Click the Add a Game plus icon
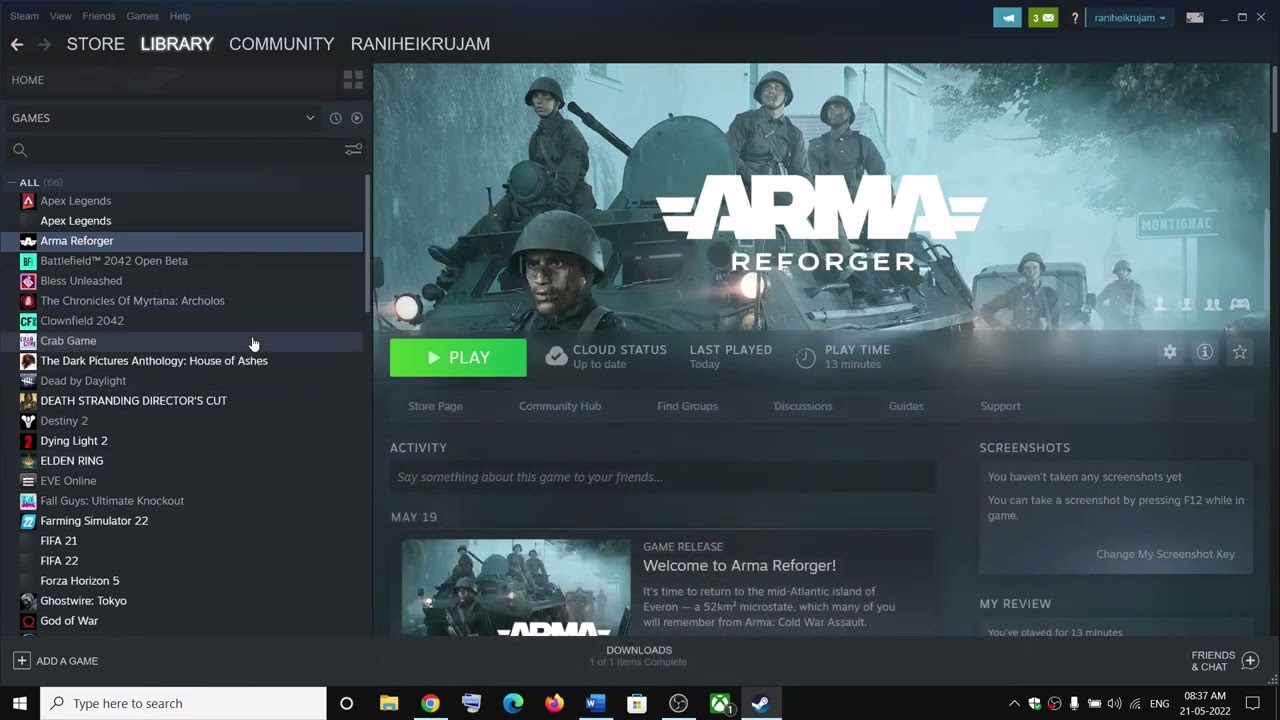 click(21, 661)
